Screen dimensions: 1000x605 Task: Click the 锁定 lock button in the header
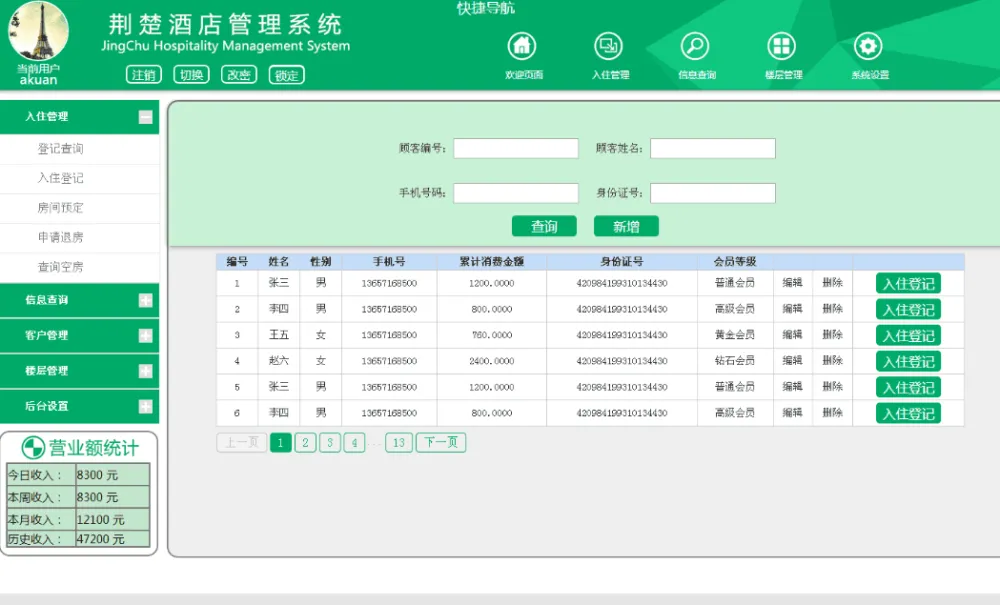coord(286,74)
